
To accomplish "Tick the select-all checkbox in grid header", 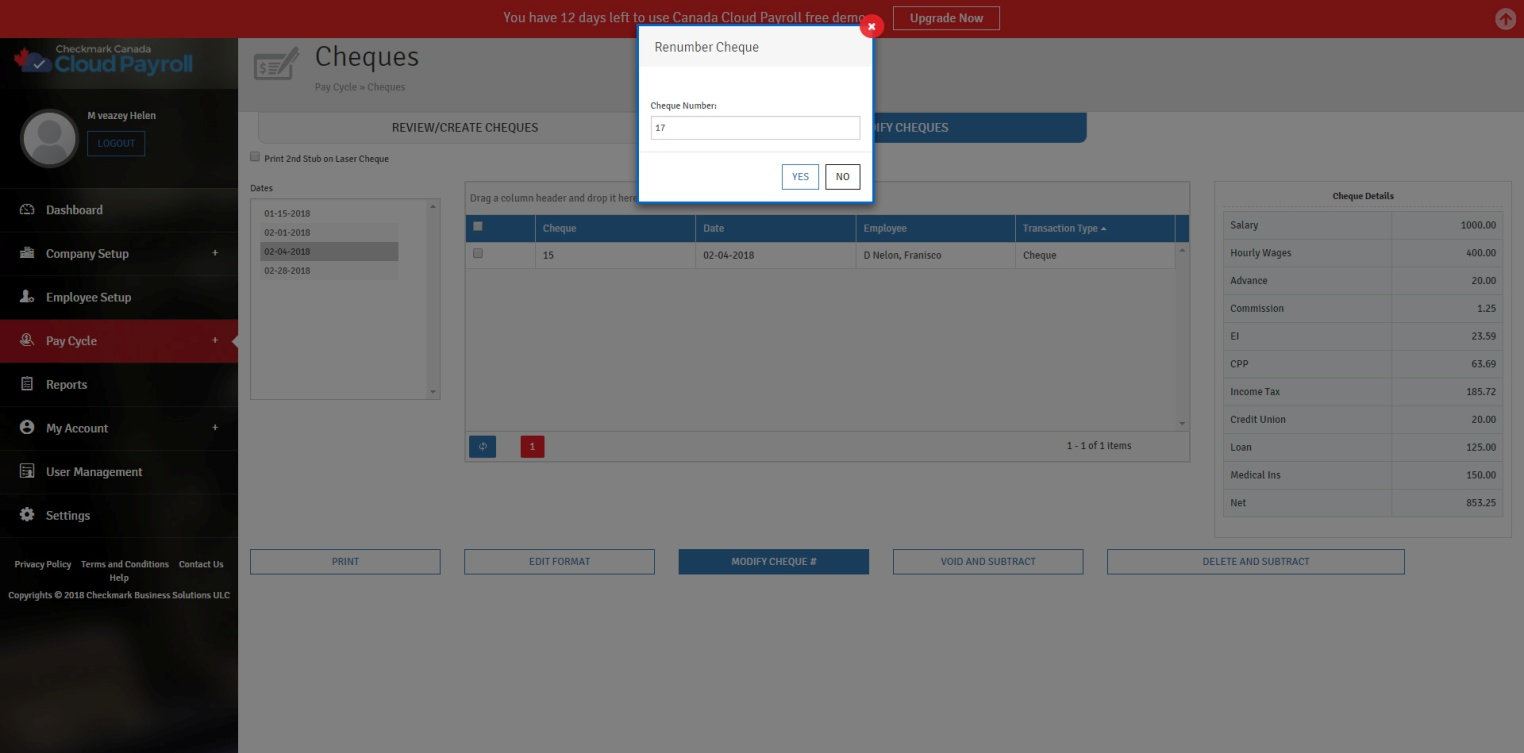I will click(478, 227).
